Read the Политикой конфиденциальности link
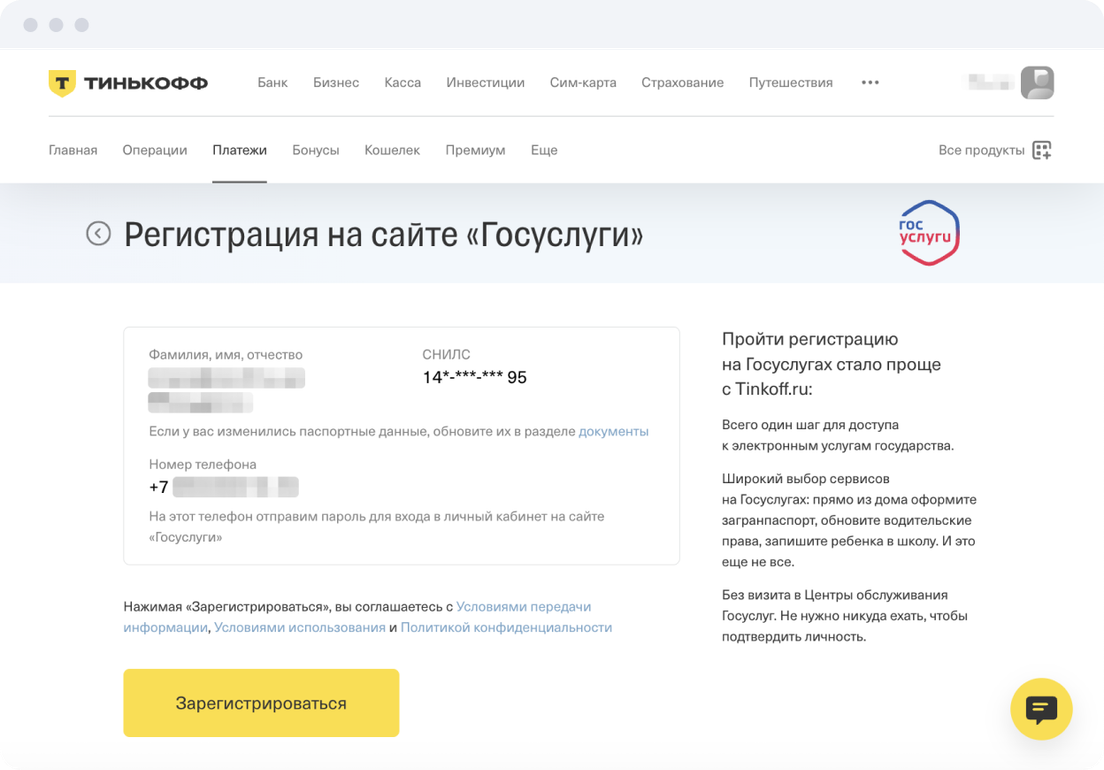The width and height of the screenshot is (1104, 770). pyautogui.click(x=506, y=627)
